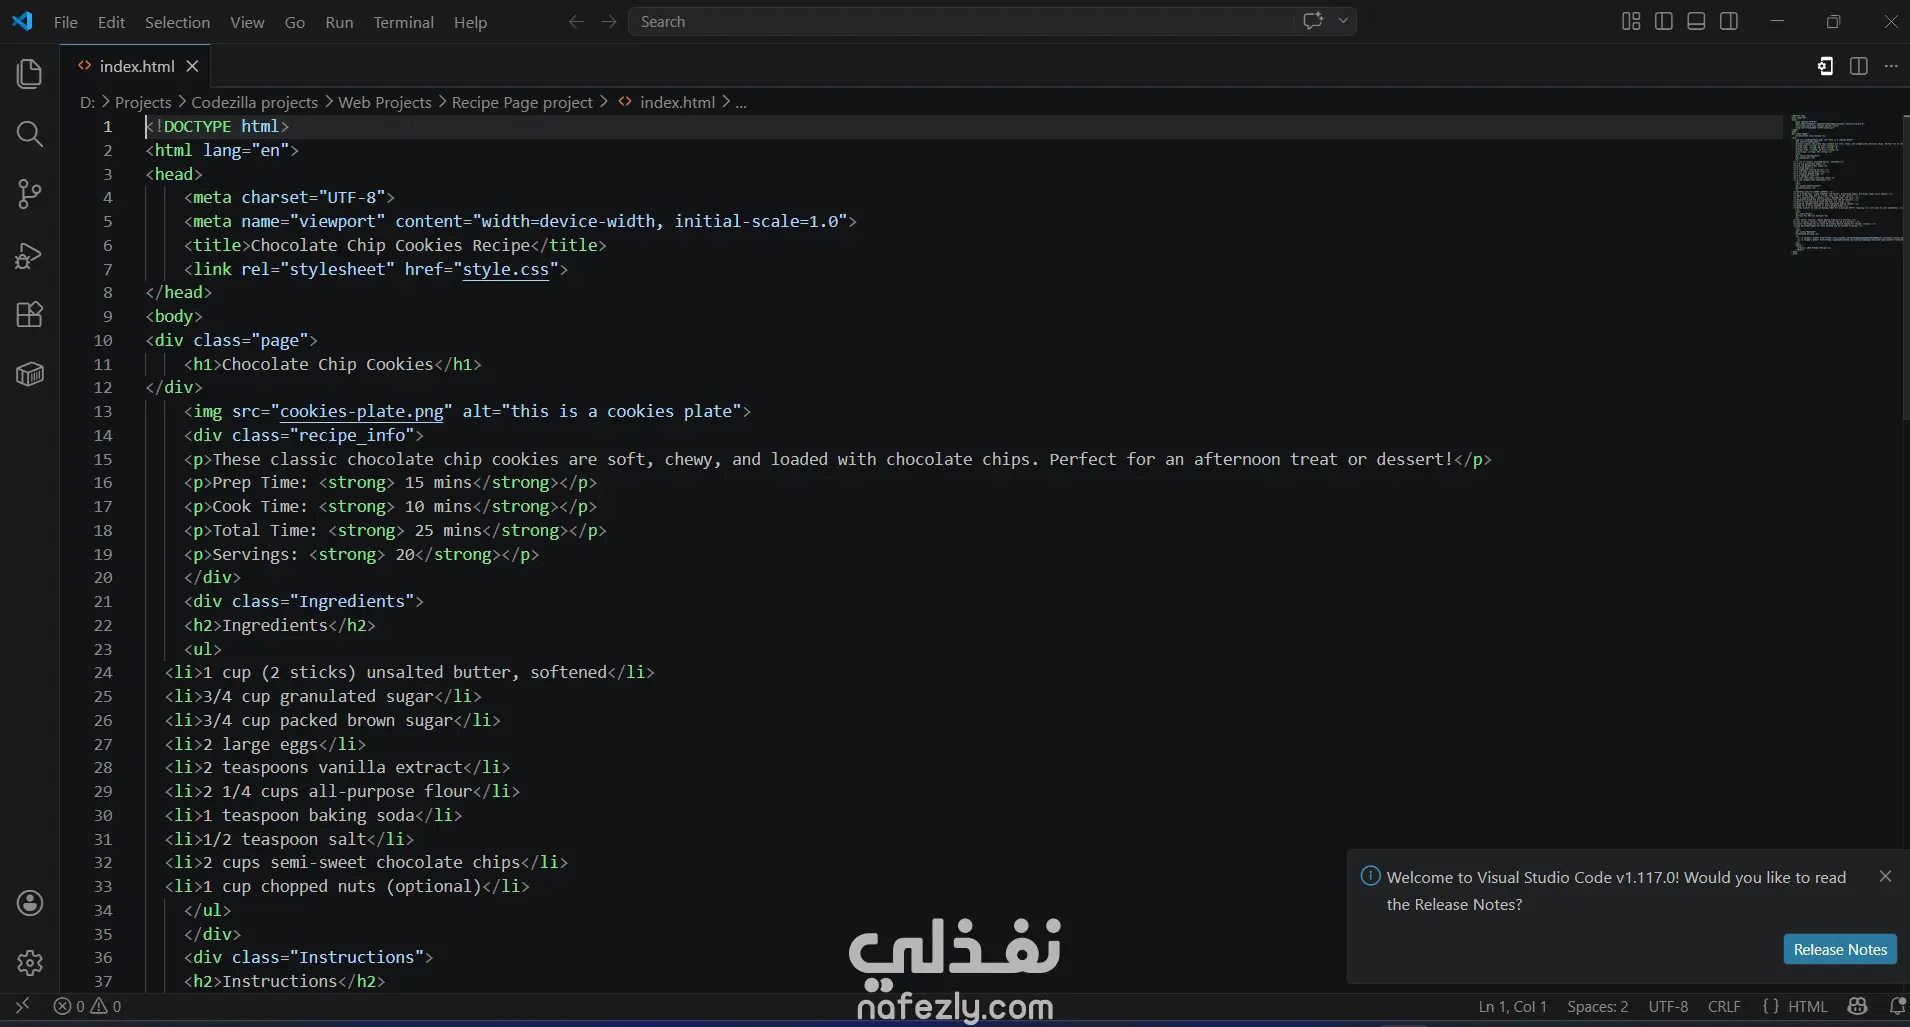Open the Selection menu
Viewport: 1910px width, 1027px height.
[x=177, y=21]
